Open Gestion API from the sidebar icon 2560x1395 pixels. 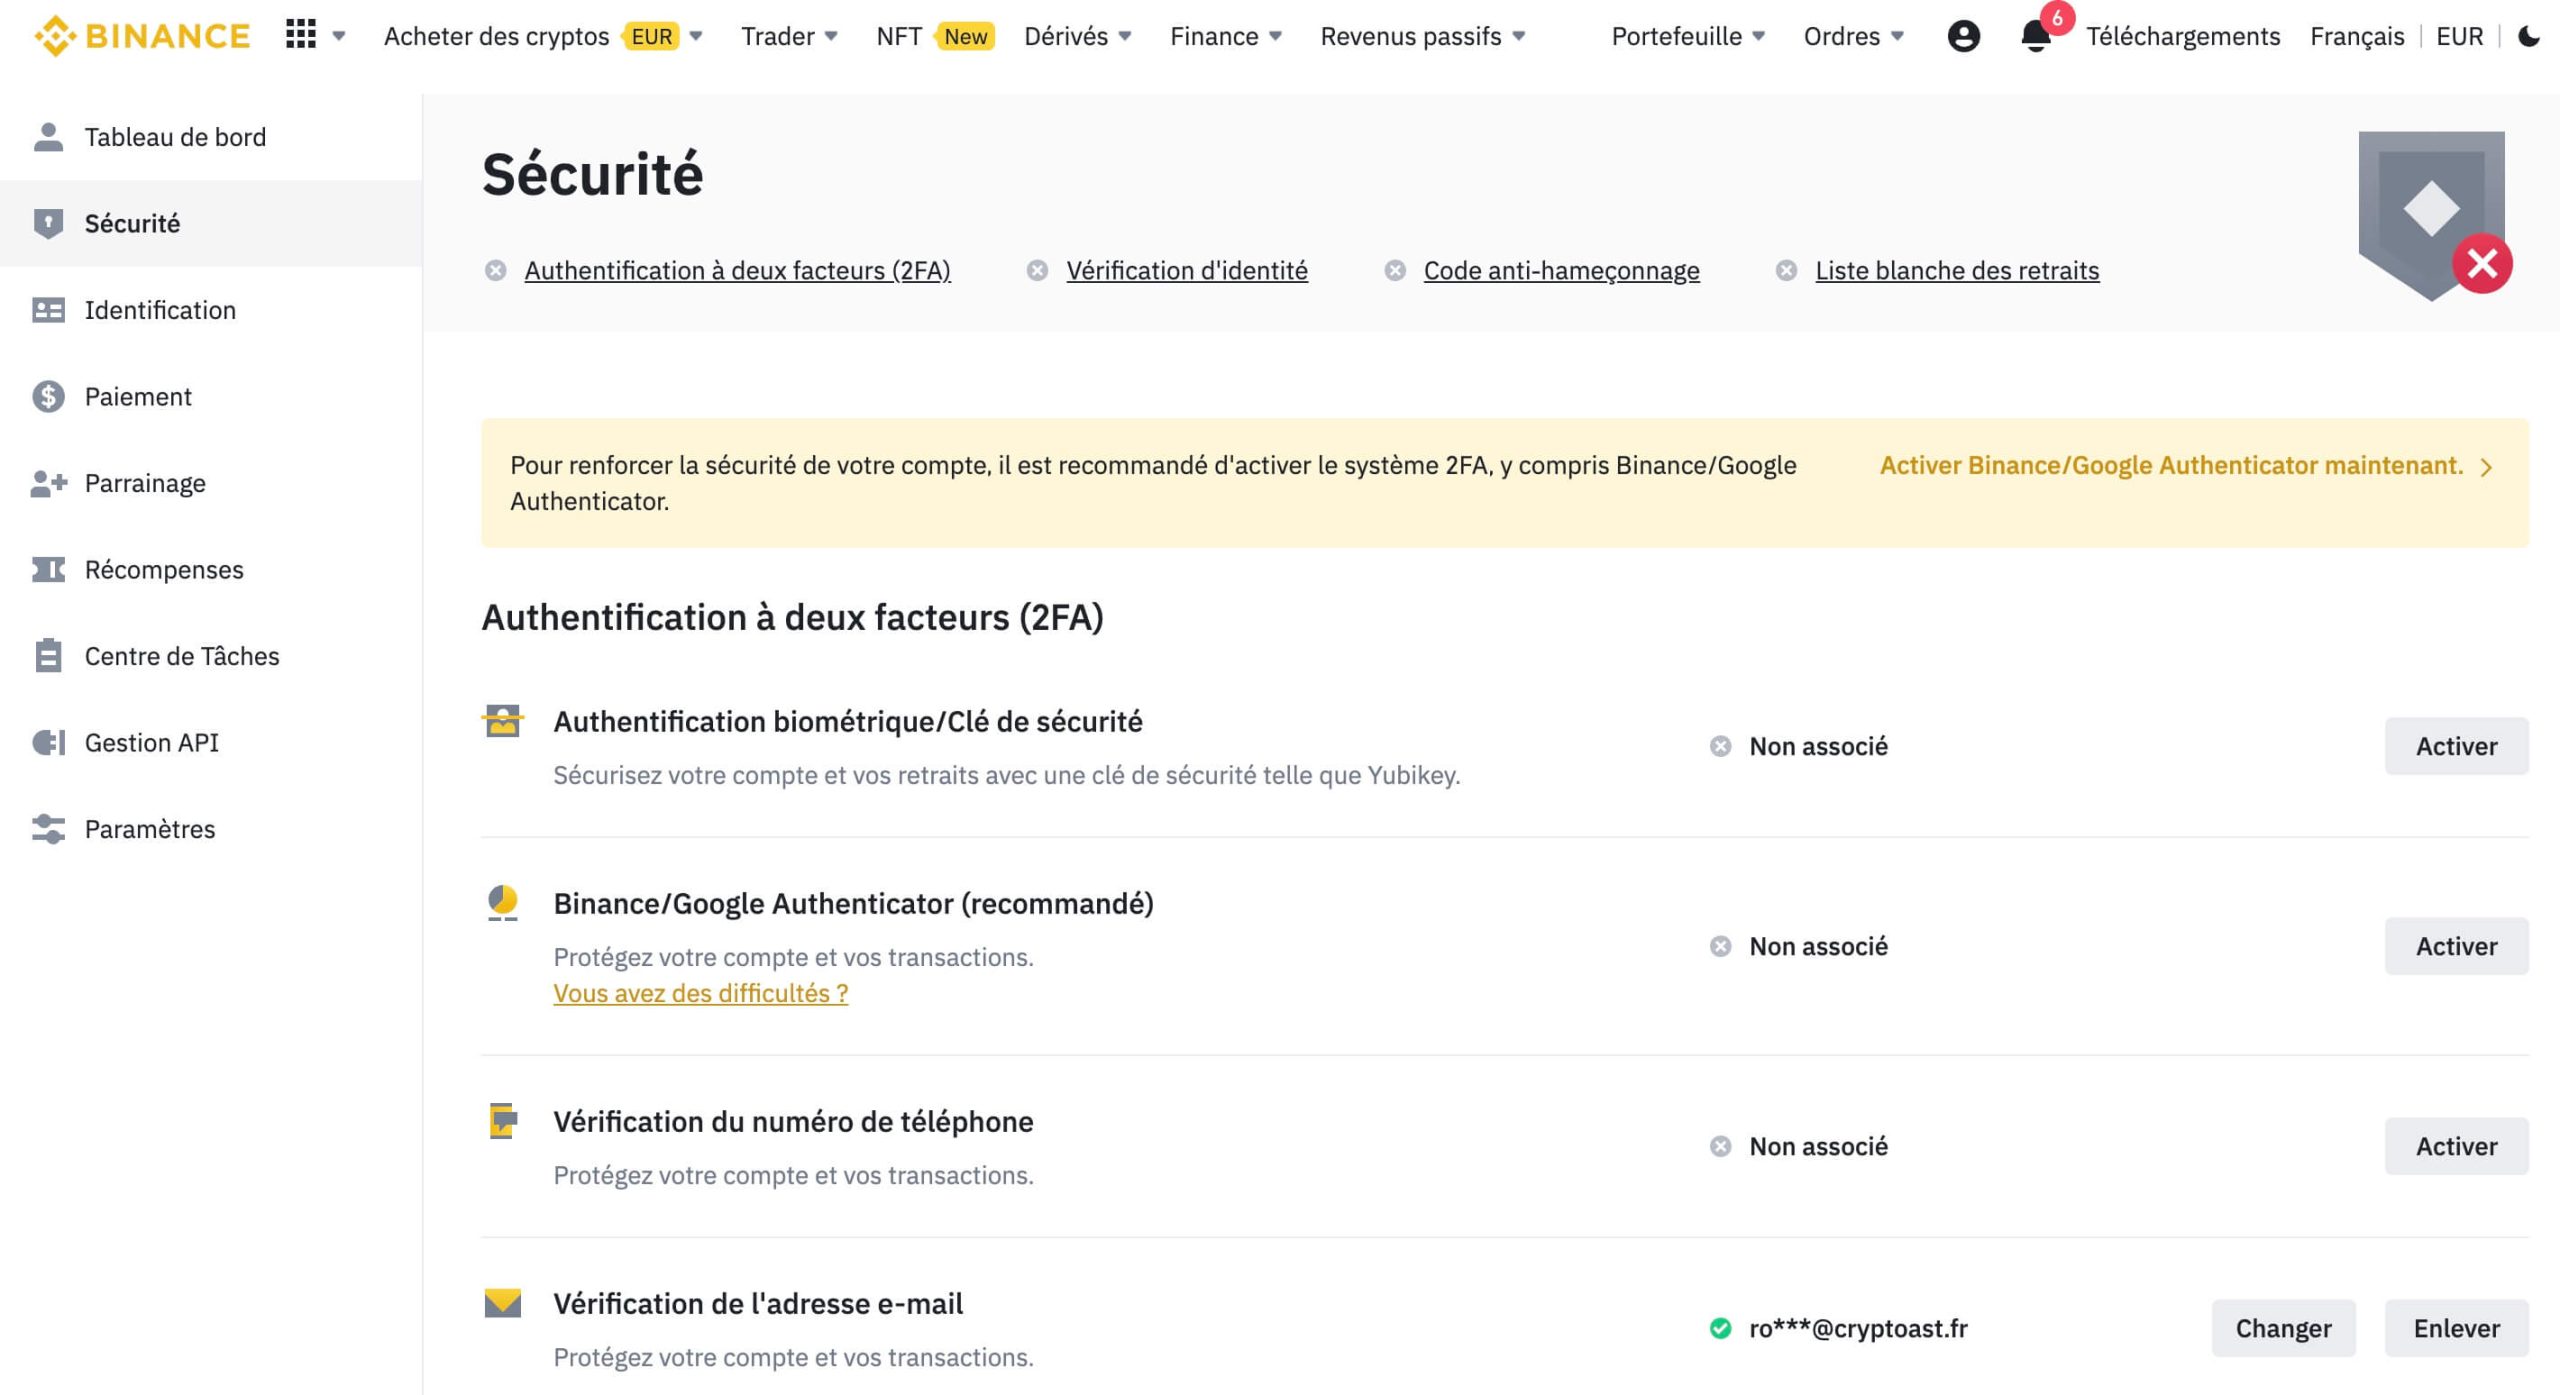point(47,742)
